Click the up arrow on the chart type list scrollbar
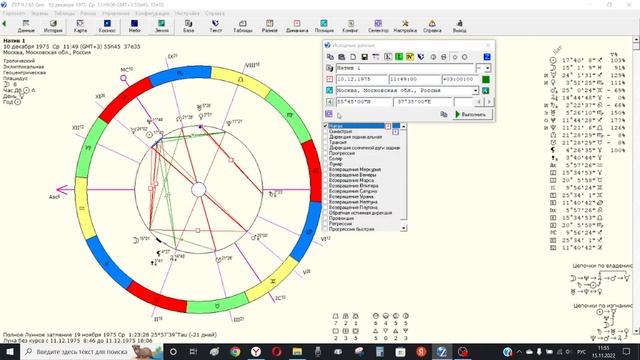This screenshot has height=360, width=640. coord(404,127)
